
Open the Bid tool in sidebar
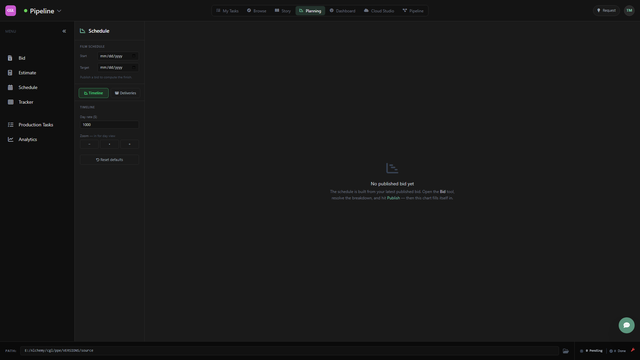pyautogui.click(x=22, y=58)
